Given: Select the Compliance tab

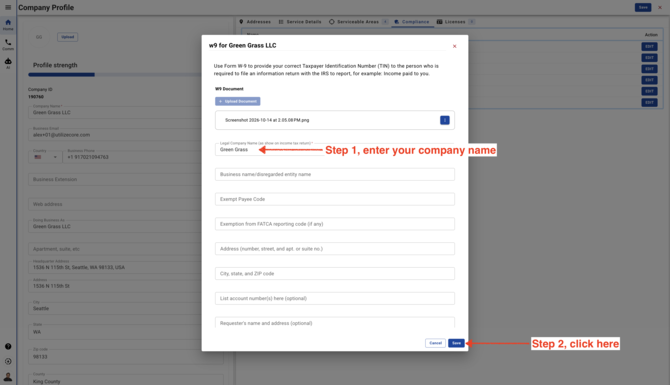Looking at the screenshot, I should point(412,22).
